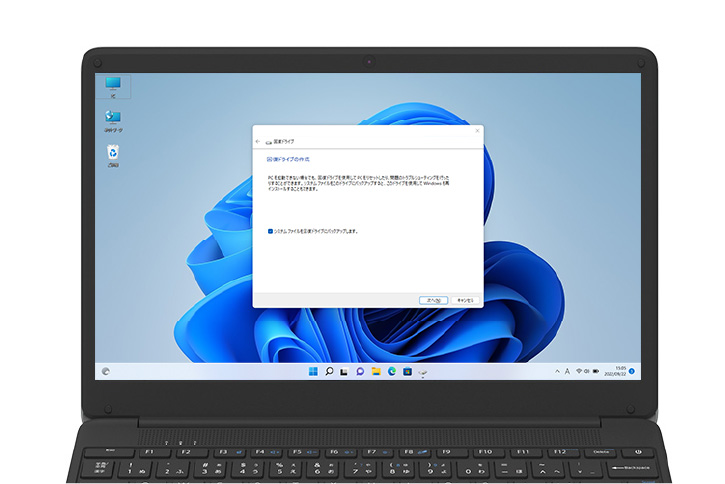725x484 pixels.
Task: Open the widgets icon at taskbar's left end
Action: click(106, 371)
